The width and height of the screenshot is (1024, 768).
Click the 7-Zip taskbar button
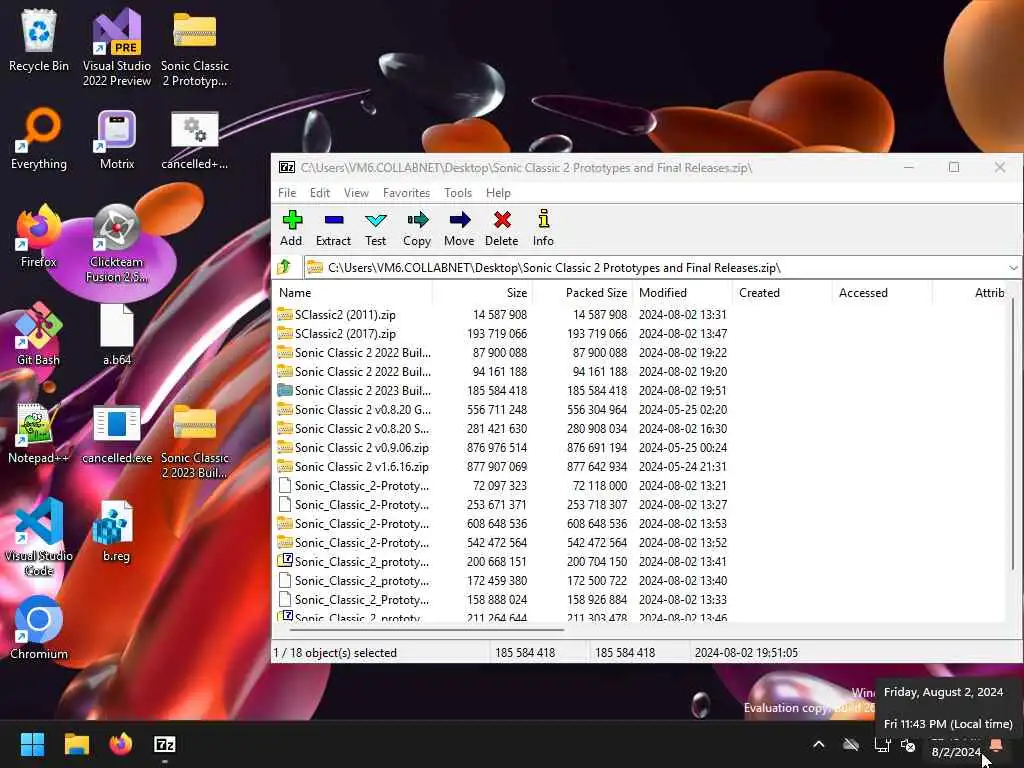tap(165, 744)
